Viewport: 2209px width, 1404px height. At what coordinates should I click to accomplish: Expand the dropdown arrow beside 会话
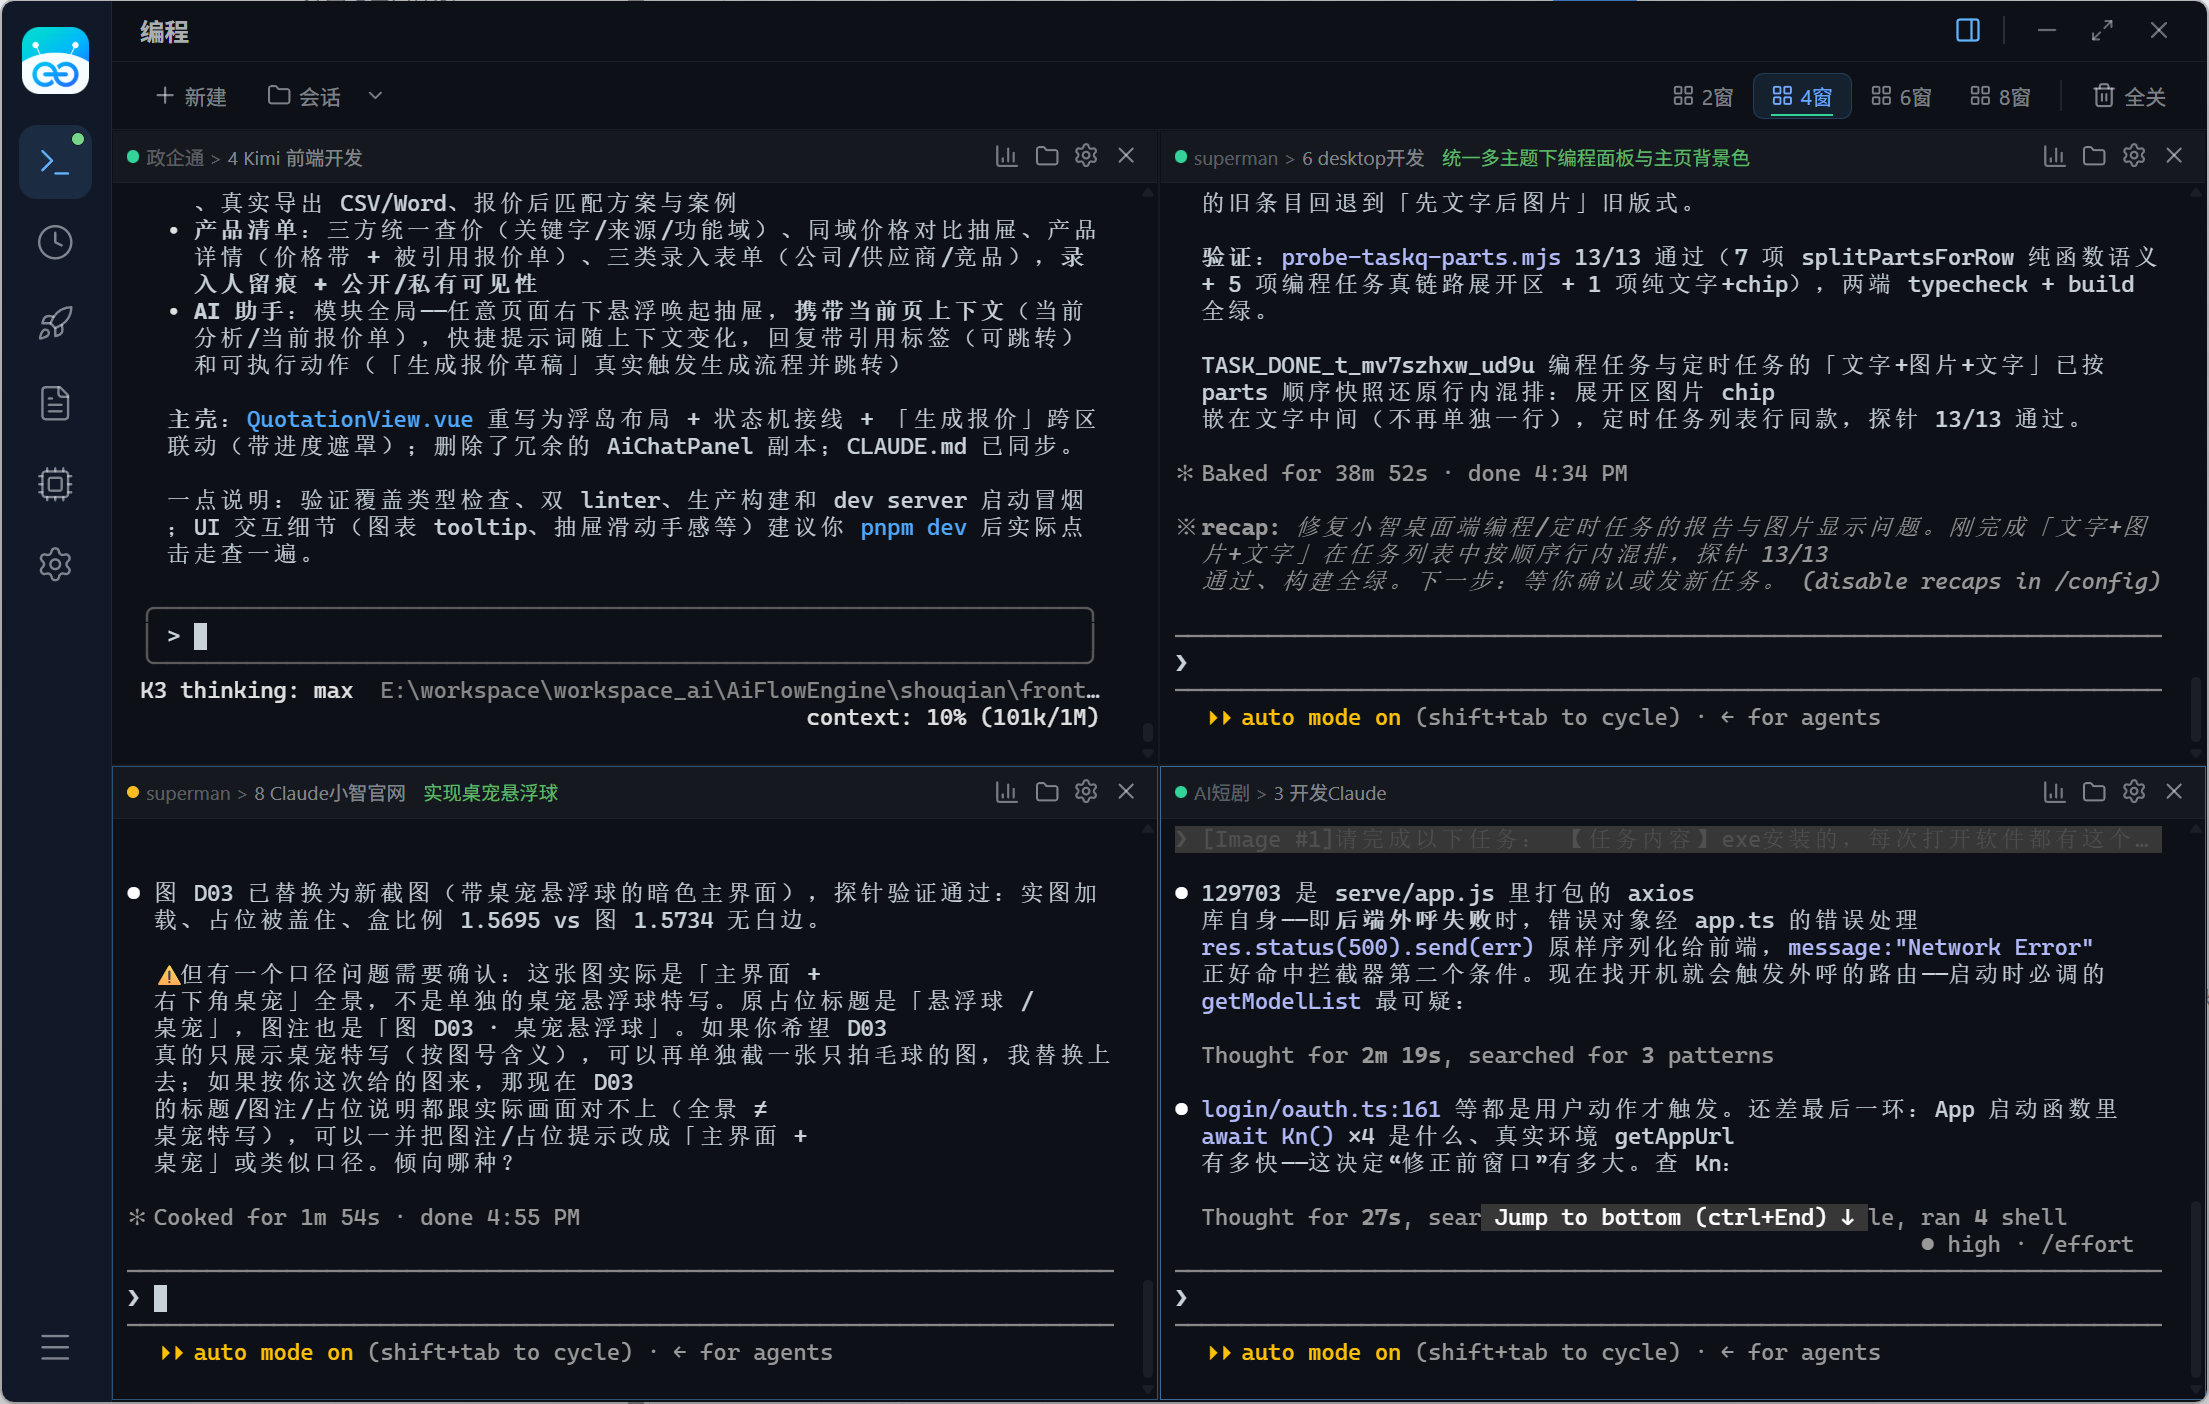pyautogui.click(x=375, y=96)
